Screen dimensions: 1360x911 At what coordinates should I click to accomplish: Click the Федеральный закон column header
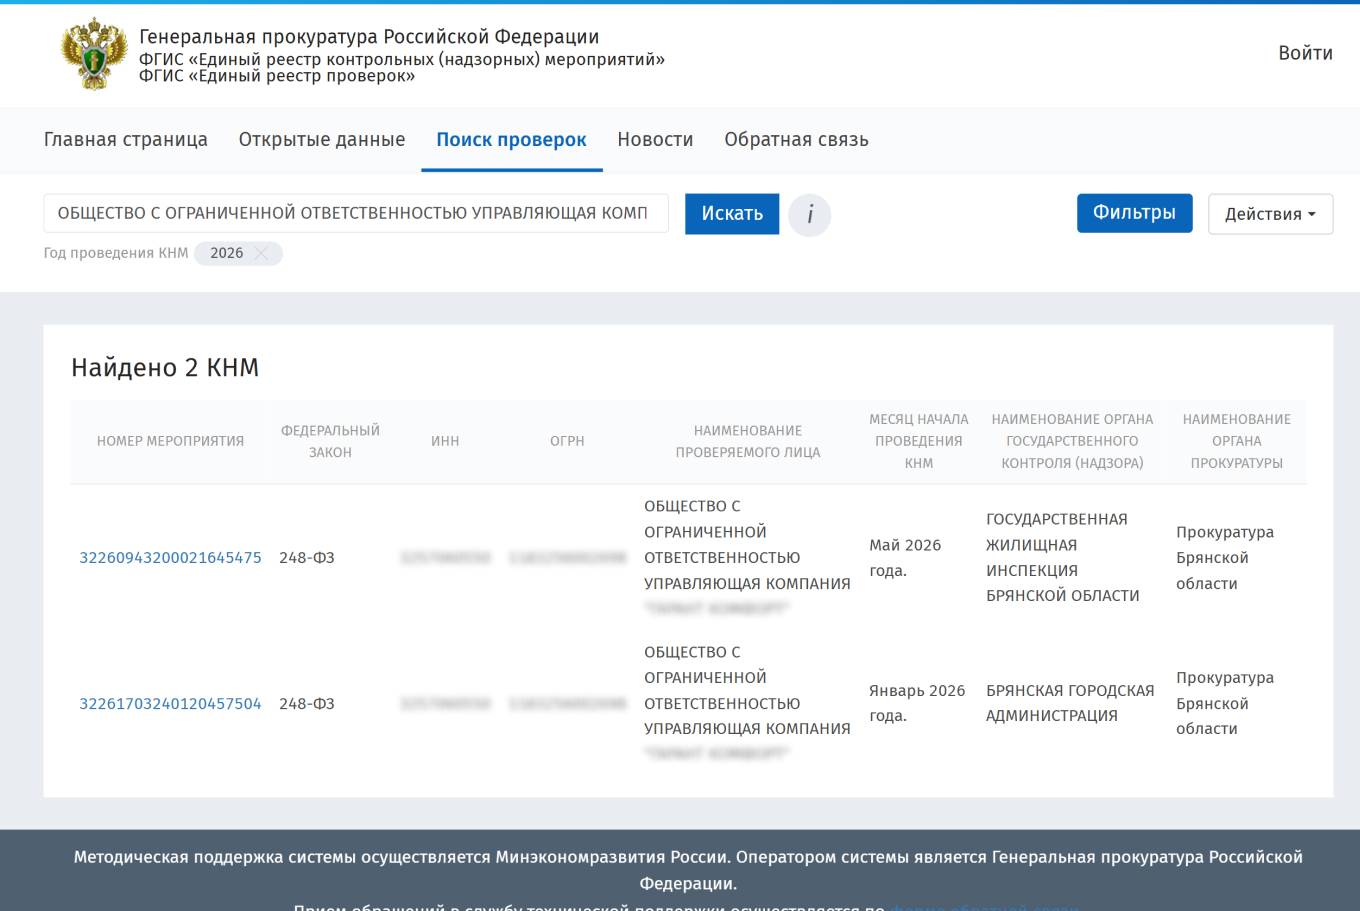point(330,441)
